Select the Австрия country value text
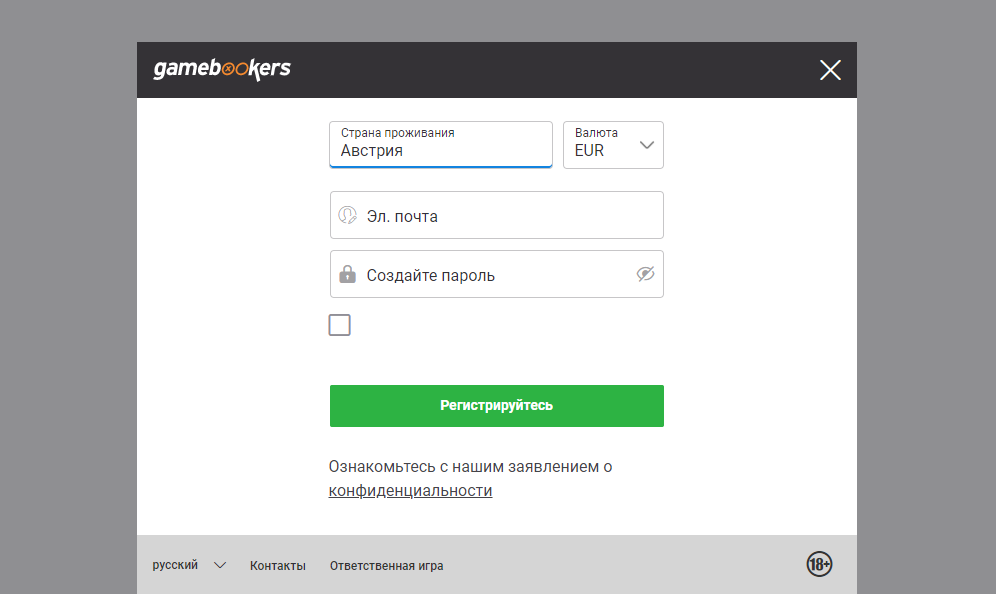This screenshot has width=996, height=594. pyautogui.click(x=372, y=151)
